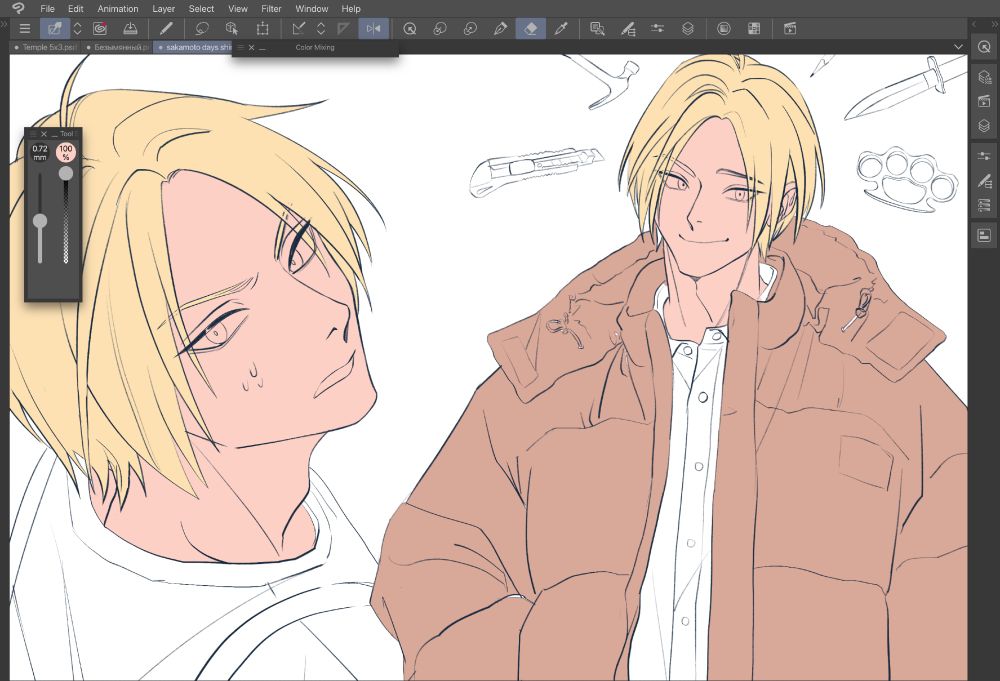Viewport: 1000px width, 681px height.
Task: Click the ruler snap checkmark icon
Action: click(x=298, y=29)
